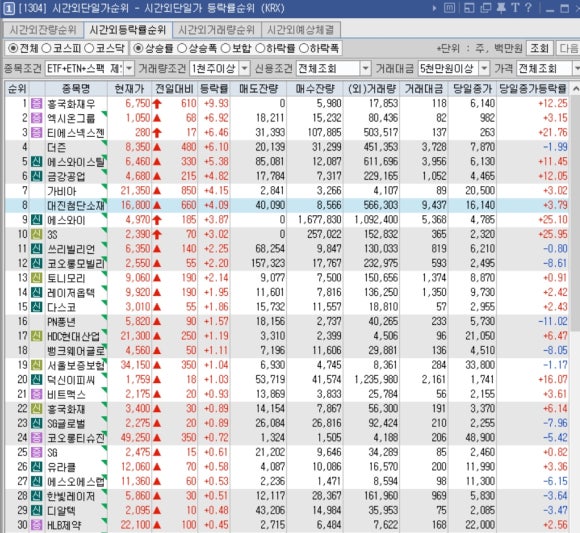Switch to 시간외예상체결 tab

click(x=301, y=30)
